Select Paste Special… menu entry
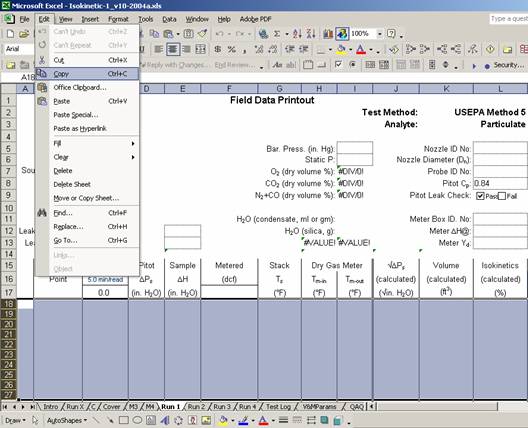Screen dimensions: 528x428 [x=87, y=115]
